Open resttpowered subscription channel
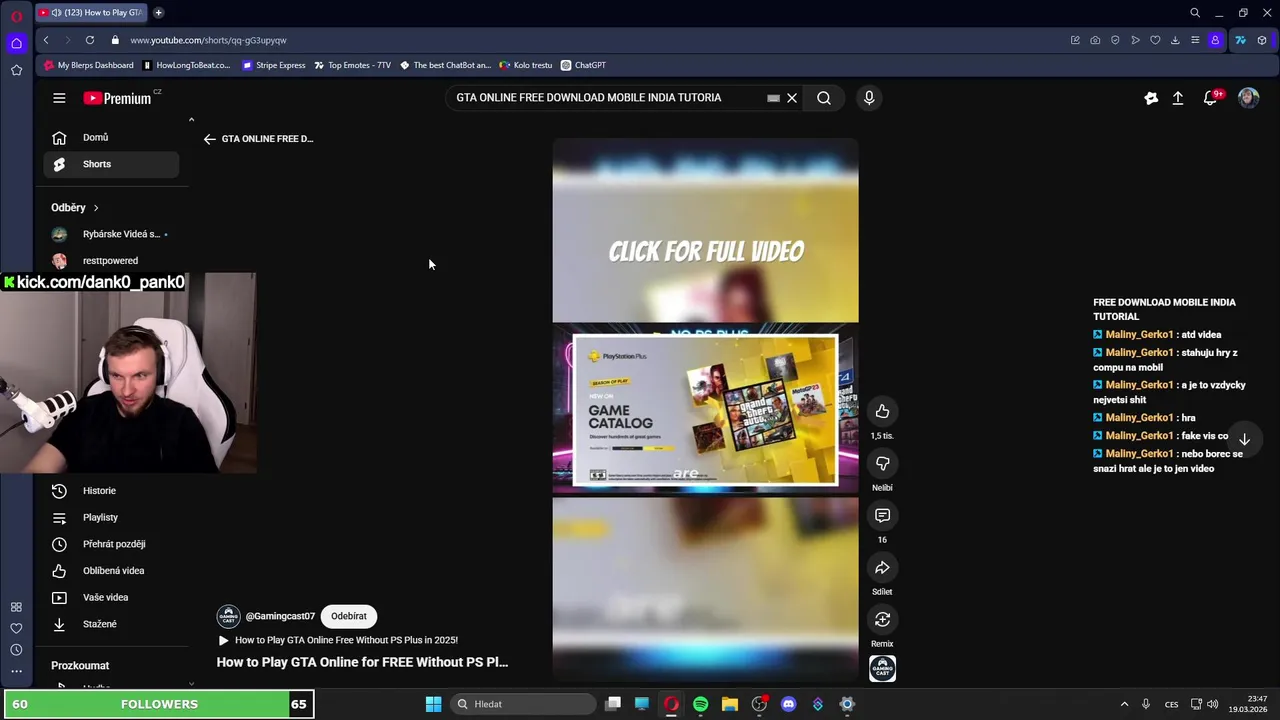 tap(111, 261)
